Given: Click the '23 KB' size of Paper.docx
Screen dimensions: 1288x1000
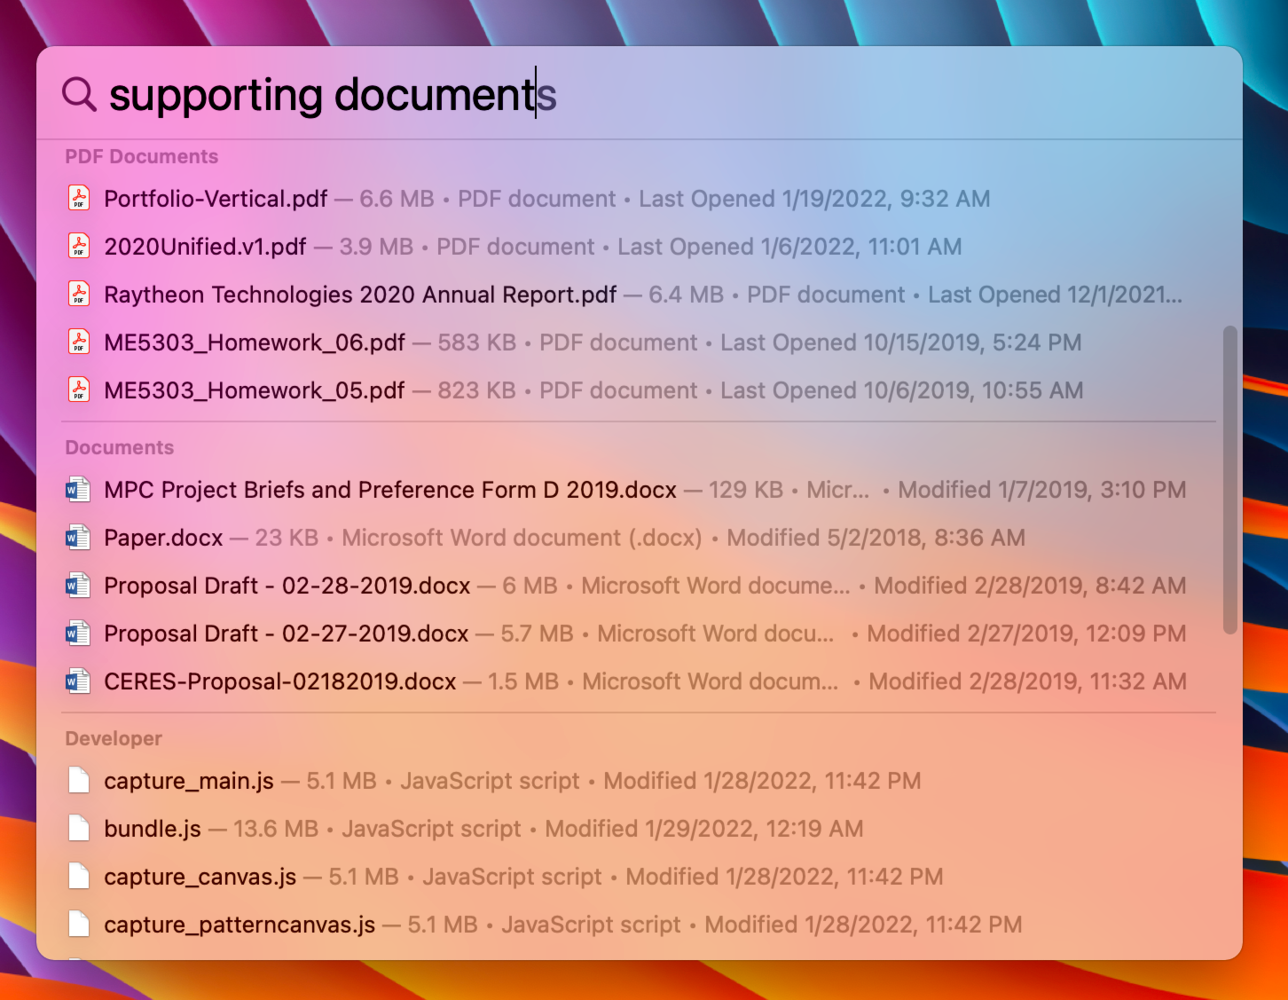Looking at the screenshot, I should 287,537.
